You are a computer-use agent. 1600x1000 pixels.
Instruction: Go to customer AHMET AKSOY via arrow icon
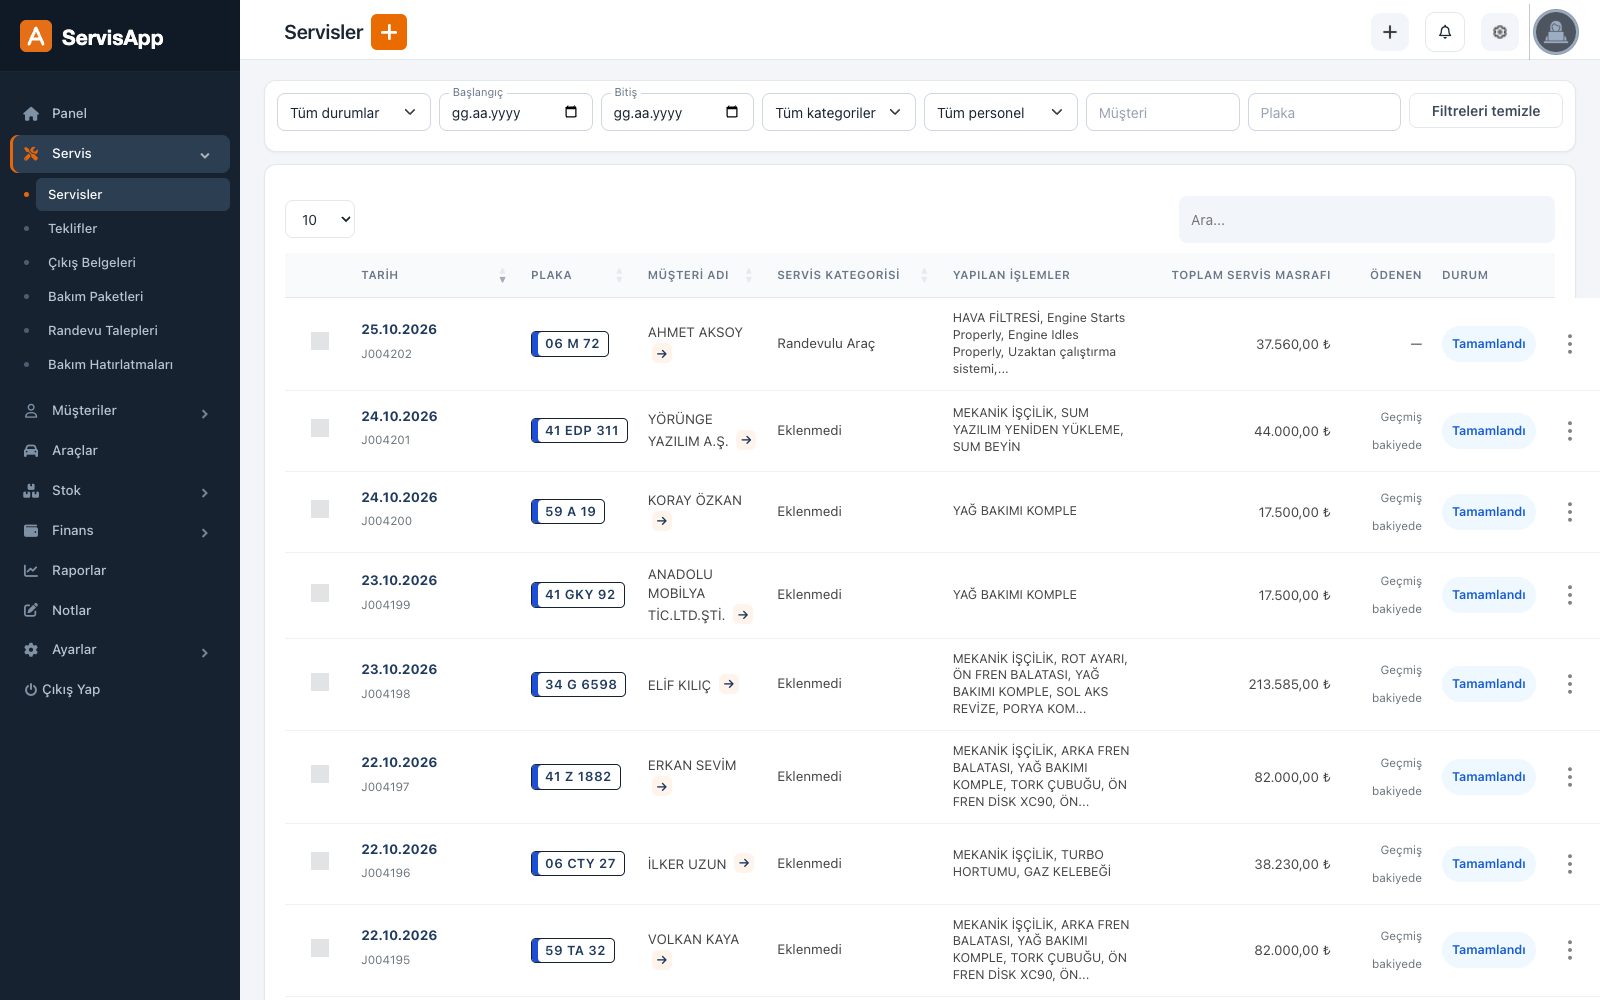661,354
